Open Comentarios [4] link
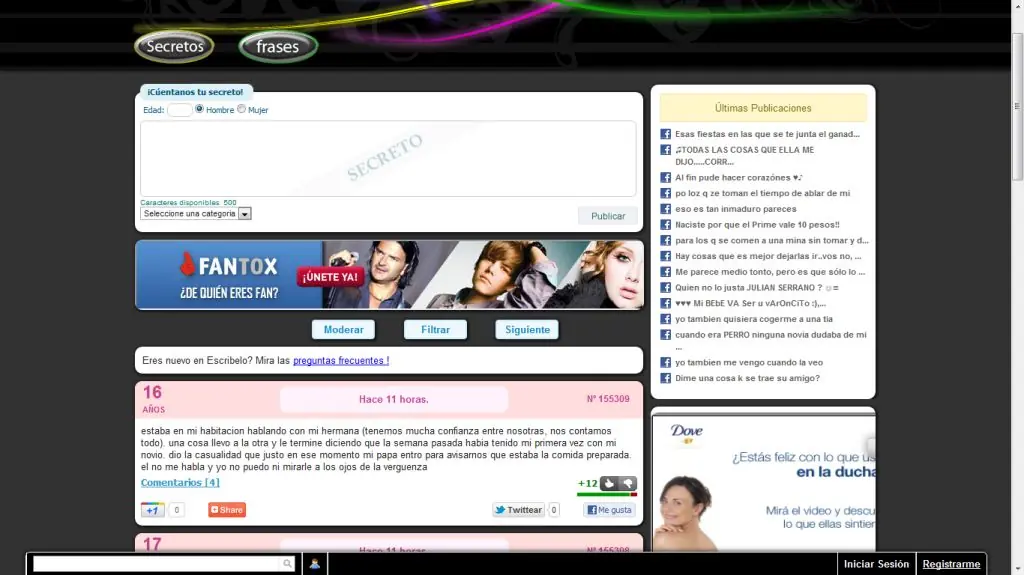This screenshot has width=1024, height=575. (x=180, y=482)
